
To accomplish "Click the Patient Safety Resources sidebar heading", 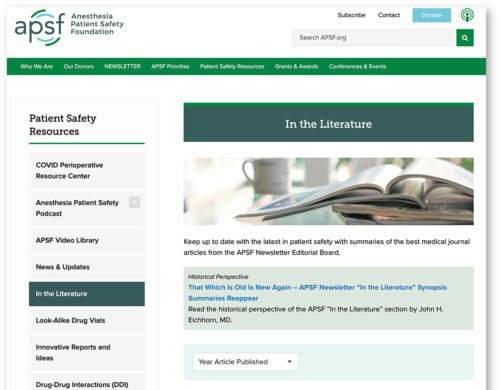I will coord(63,125).
